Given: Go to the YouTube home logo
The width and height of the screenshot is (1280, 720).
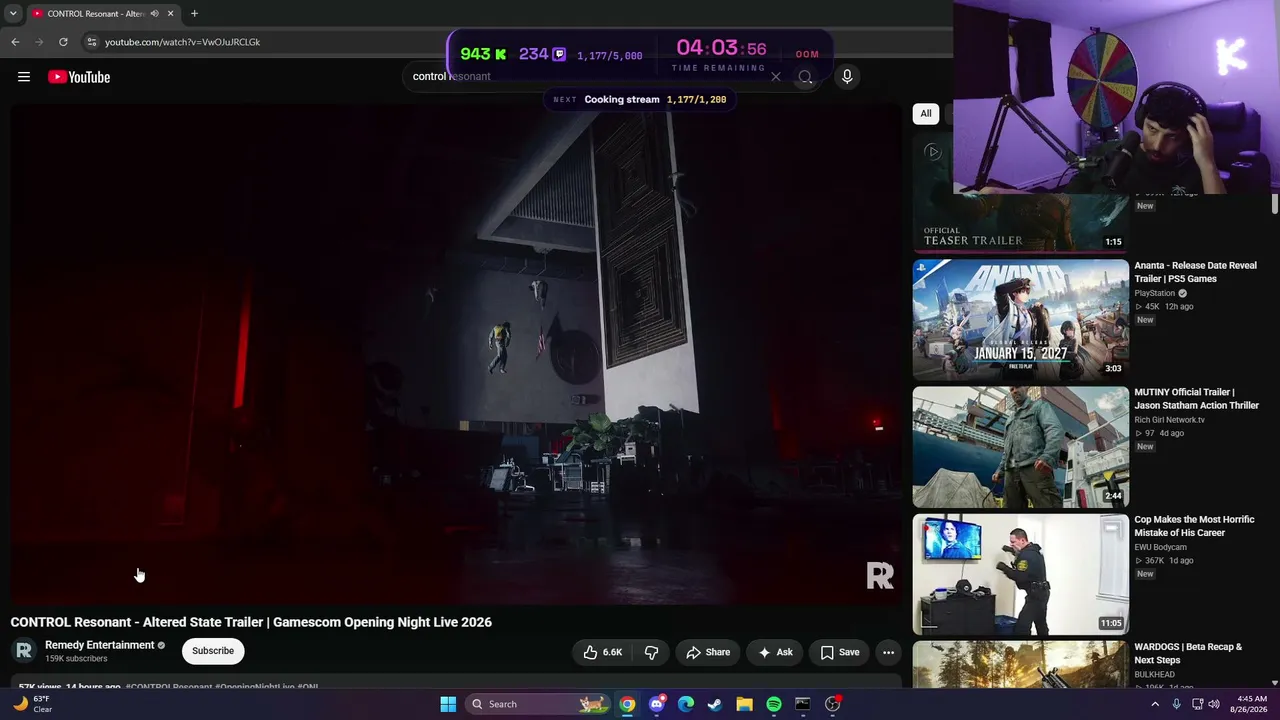Looking at the screenshot, I should (79, 77).
